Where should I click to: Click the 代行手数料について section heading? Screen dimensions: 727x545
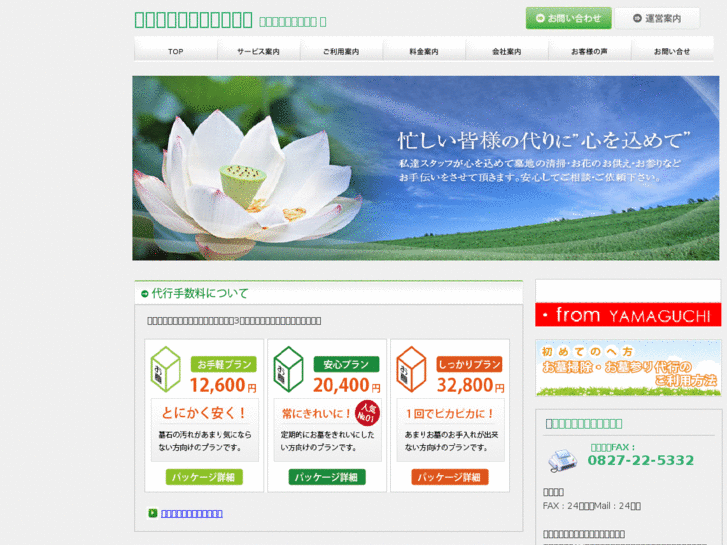click(x=200, y=293)
